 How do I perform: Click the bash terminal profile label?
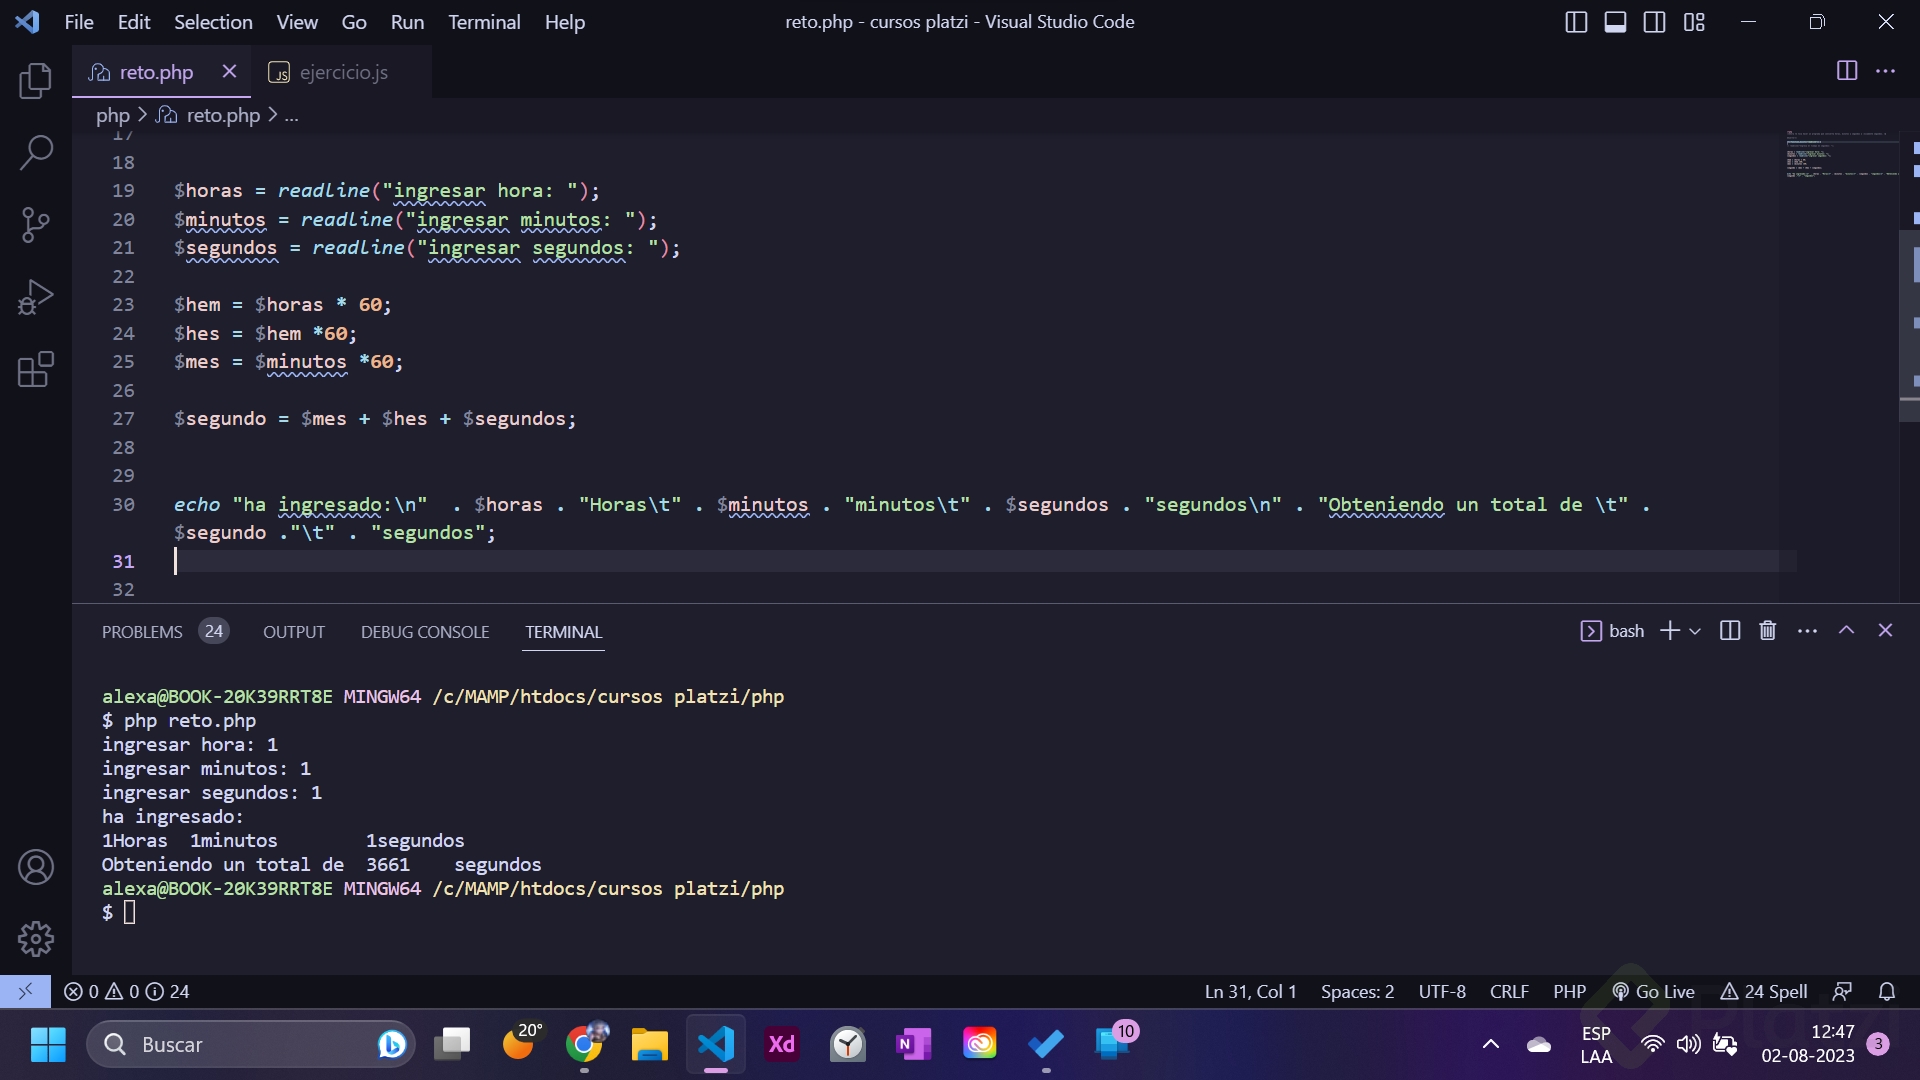click(x=1612, y=631)
